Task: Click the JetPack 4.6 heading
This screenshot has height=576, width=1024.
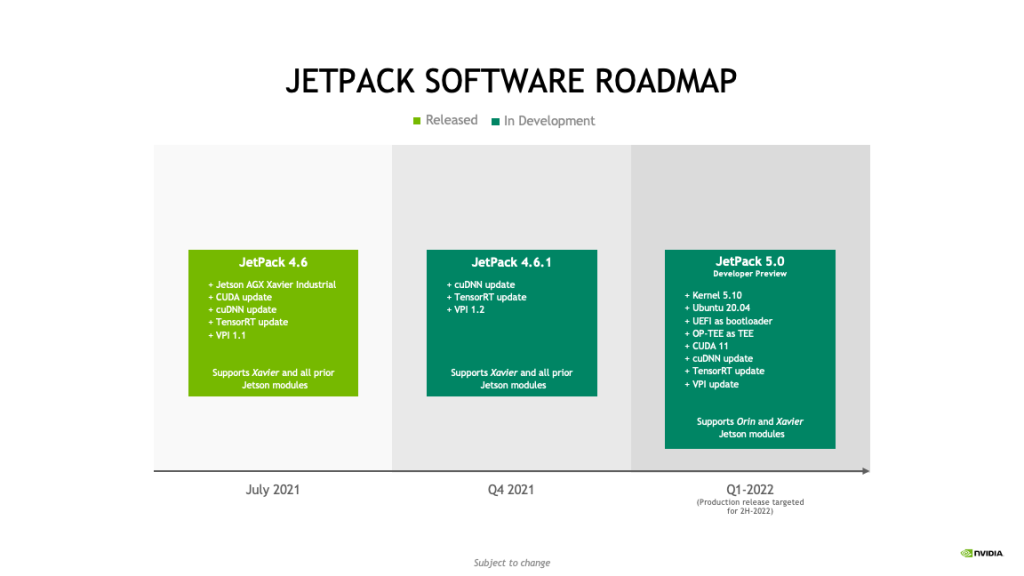Action: [273, 263]
